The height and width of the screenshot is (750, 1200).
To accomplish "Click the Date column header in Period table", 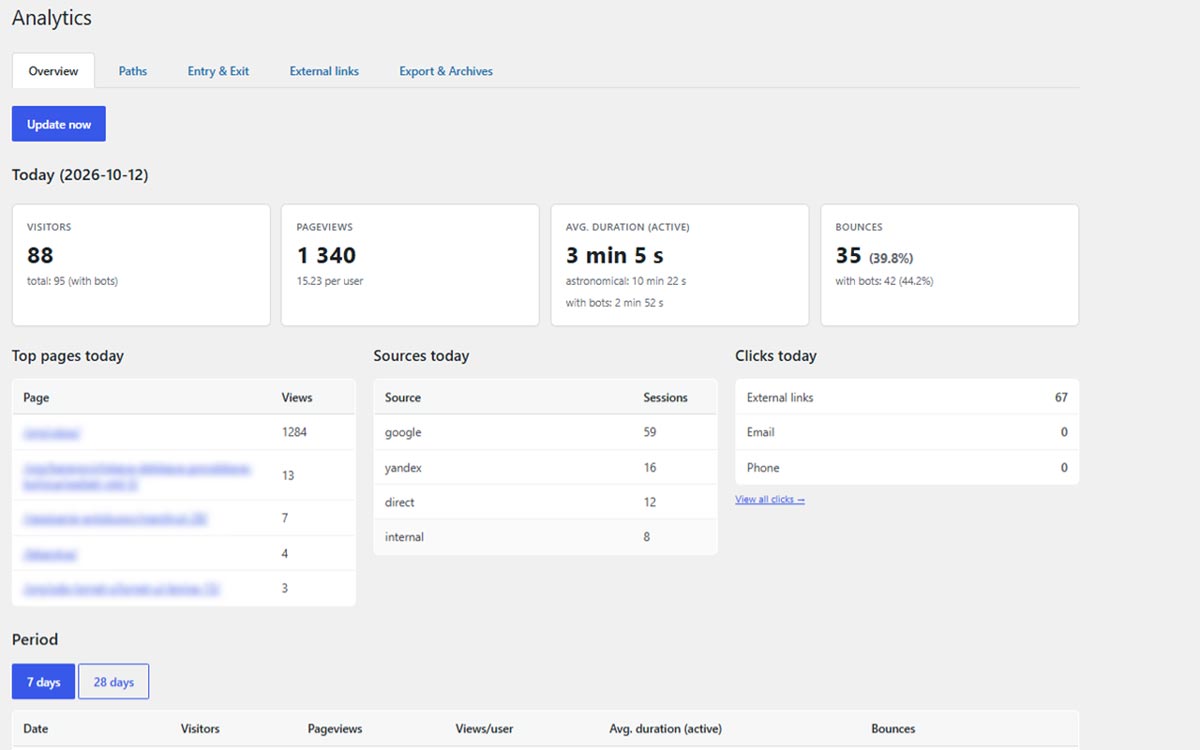I will 36,728.
